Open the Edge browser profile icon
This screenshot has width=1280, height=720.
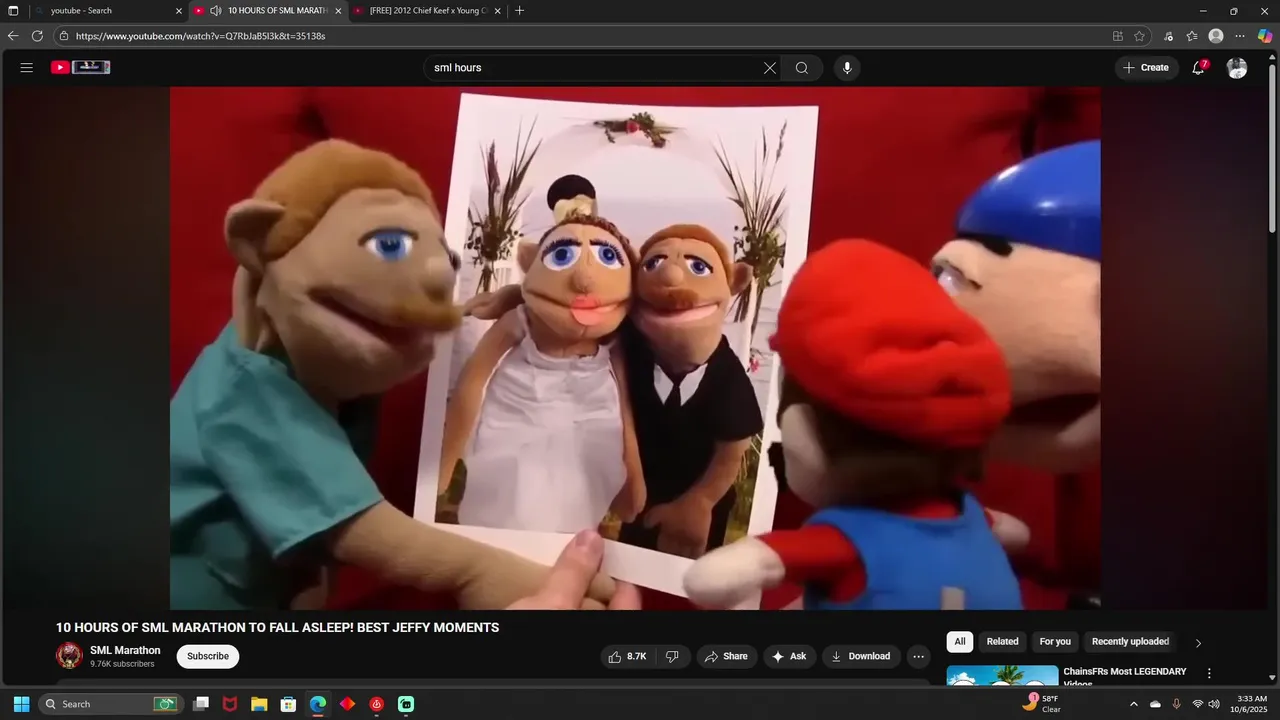1216,36
